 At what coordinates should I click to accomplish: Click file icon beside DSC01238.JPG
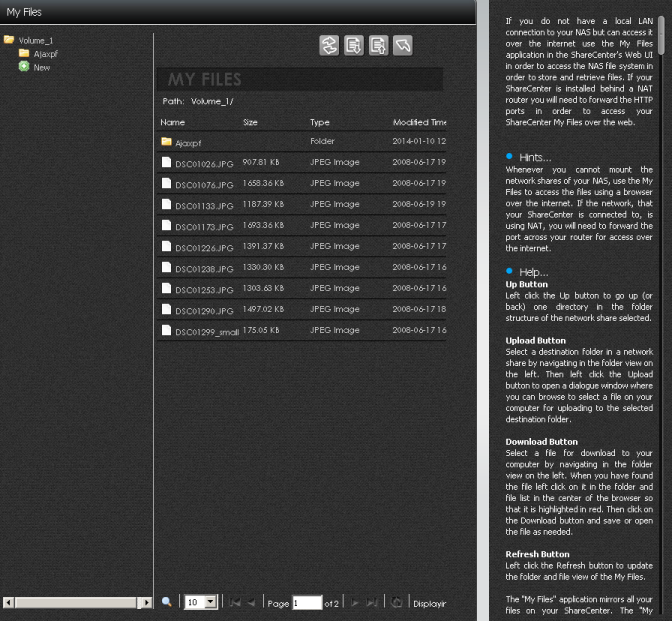pos(166,267)
